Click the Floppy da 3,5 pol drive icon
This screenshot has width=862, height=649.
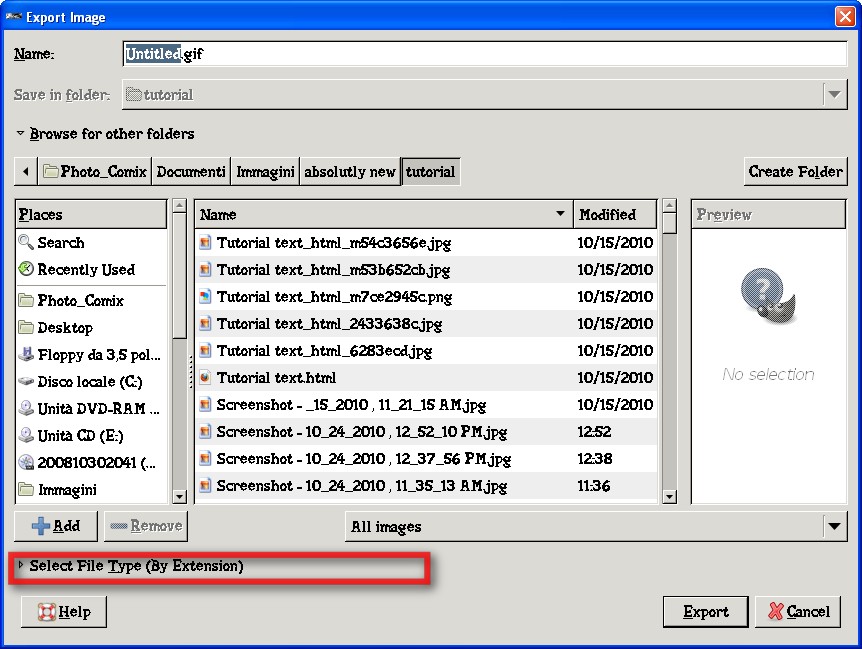point(26,354)
